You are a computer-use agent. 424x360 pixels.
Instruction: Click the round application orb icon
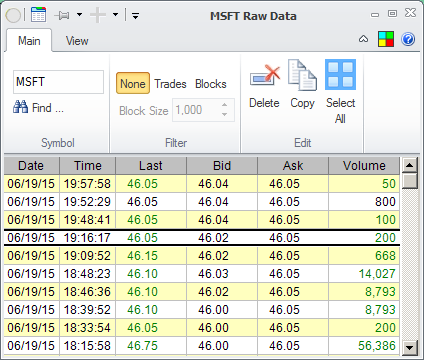[x=13, y=15]
